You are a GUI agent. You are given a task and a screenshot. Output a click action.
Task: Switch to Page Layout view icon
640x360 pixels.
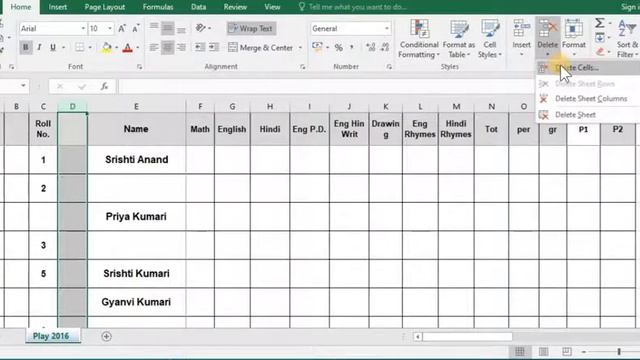pyautogui.click(x=543, y=351)
